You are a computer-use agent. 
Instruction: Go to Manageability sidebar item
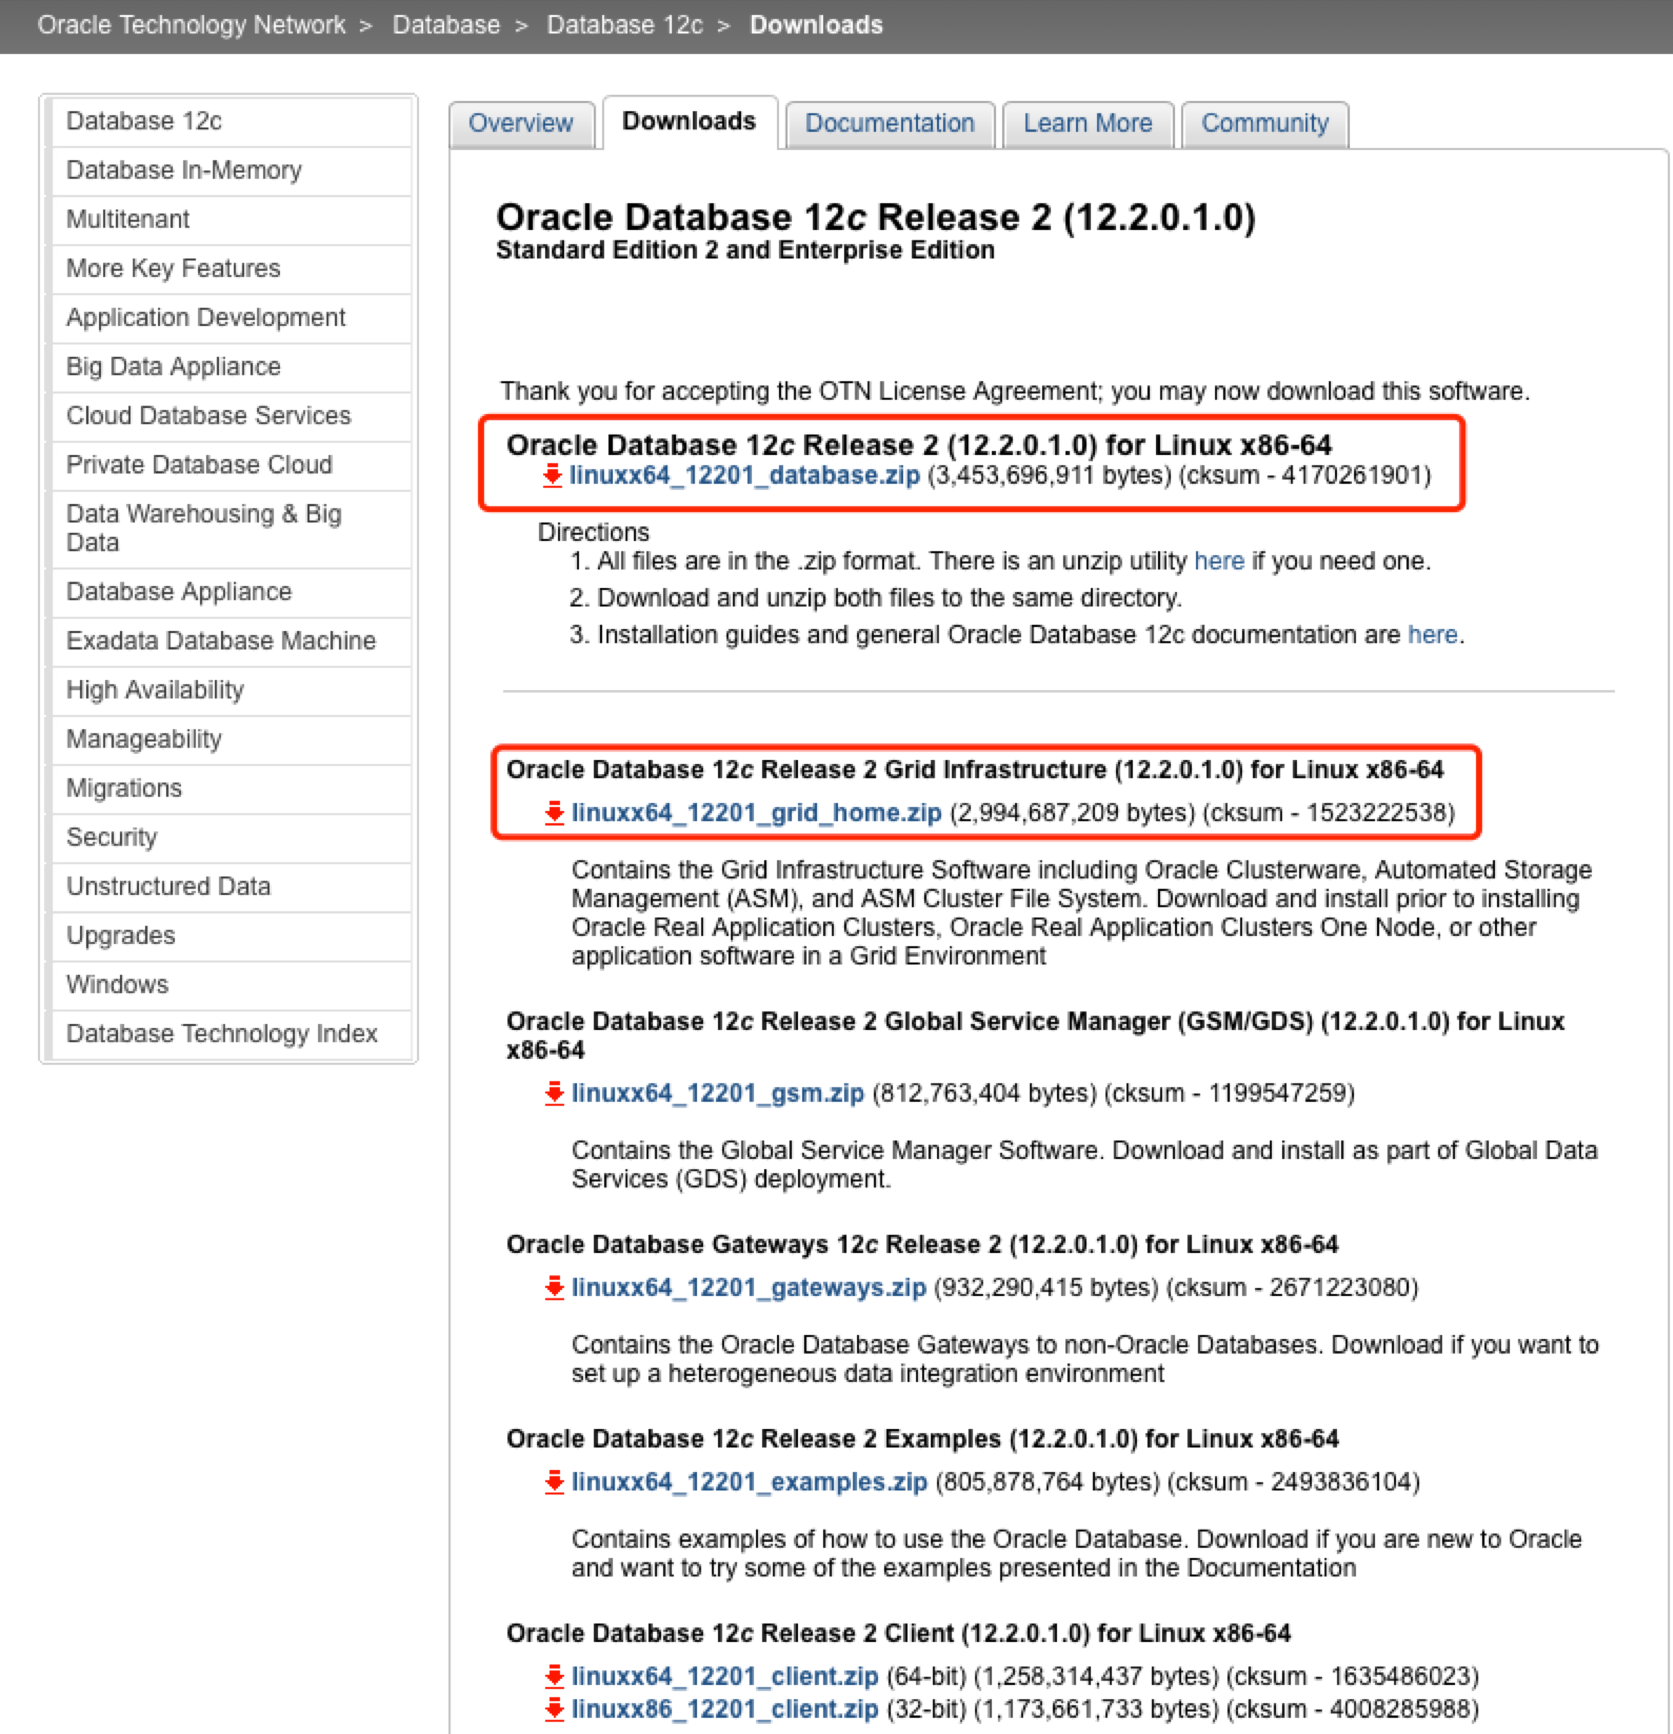[231, 739]
